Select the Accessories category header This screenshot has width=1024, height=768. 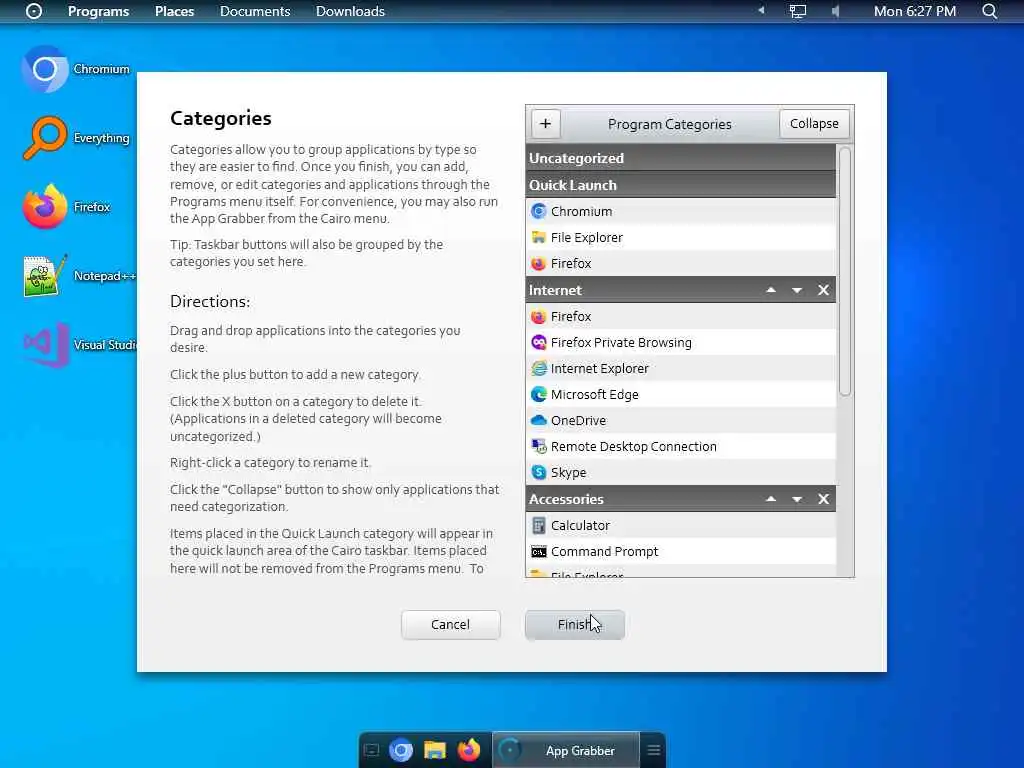[680, 499]
